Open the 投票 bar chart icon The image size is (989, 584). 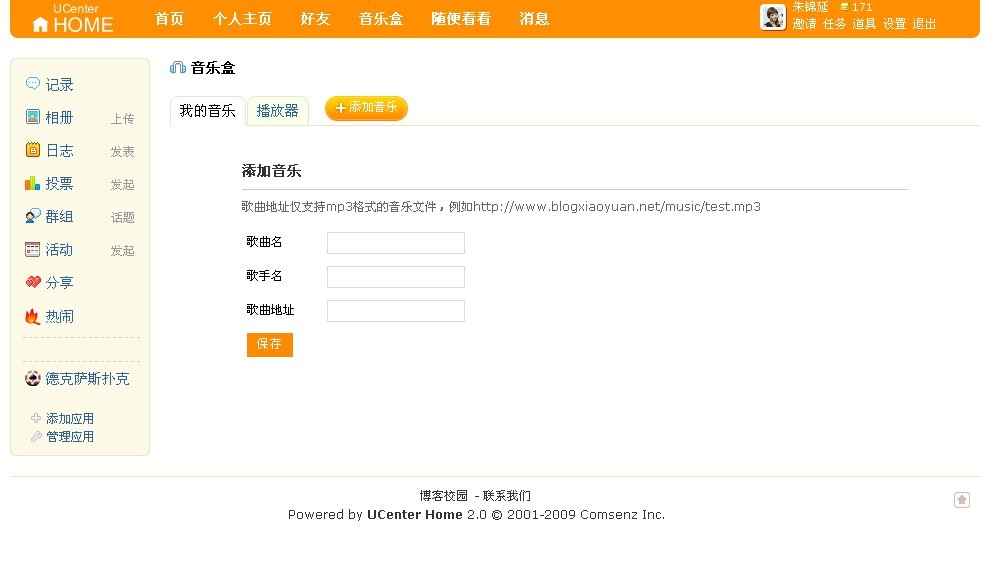[x=33, y=183]
